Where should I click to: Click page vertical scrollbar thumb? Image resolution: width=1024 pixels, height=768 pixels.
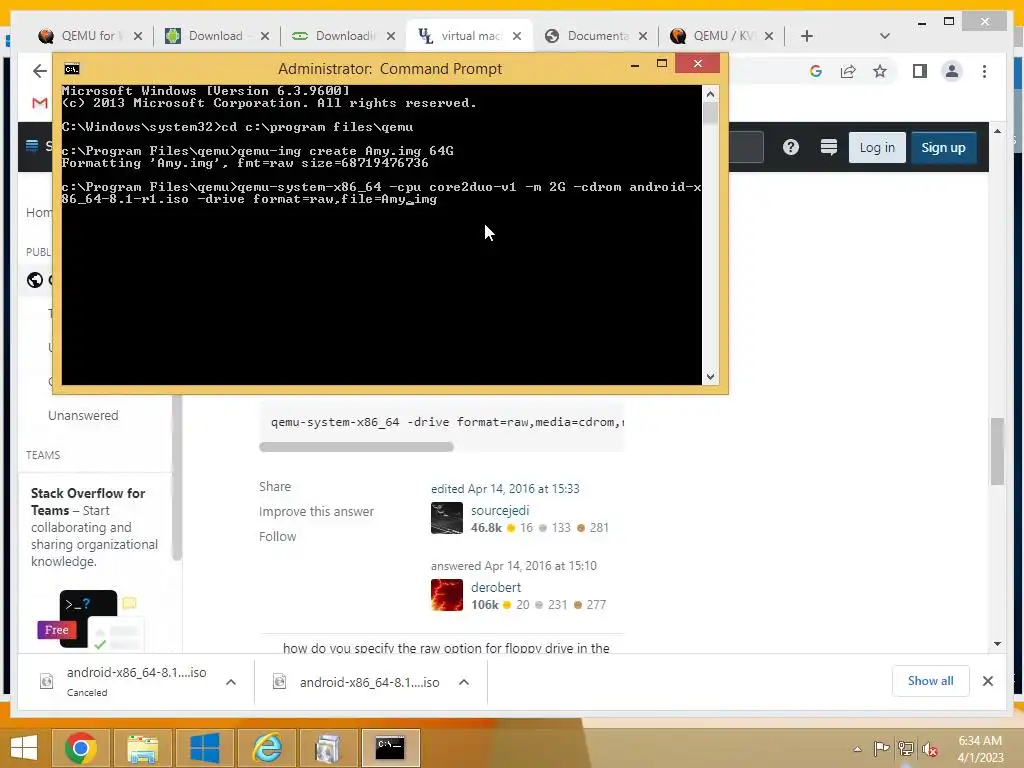pyautogui.click(x=997, y=451)
